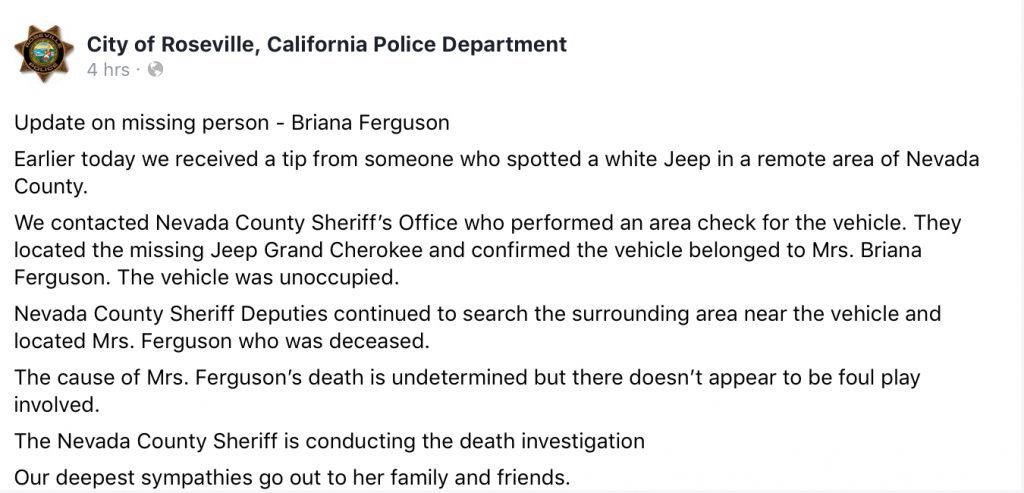
Task: Click the paragraph about the white Jeep tip
Action: (x=497, y=173)
